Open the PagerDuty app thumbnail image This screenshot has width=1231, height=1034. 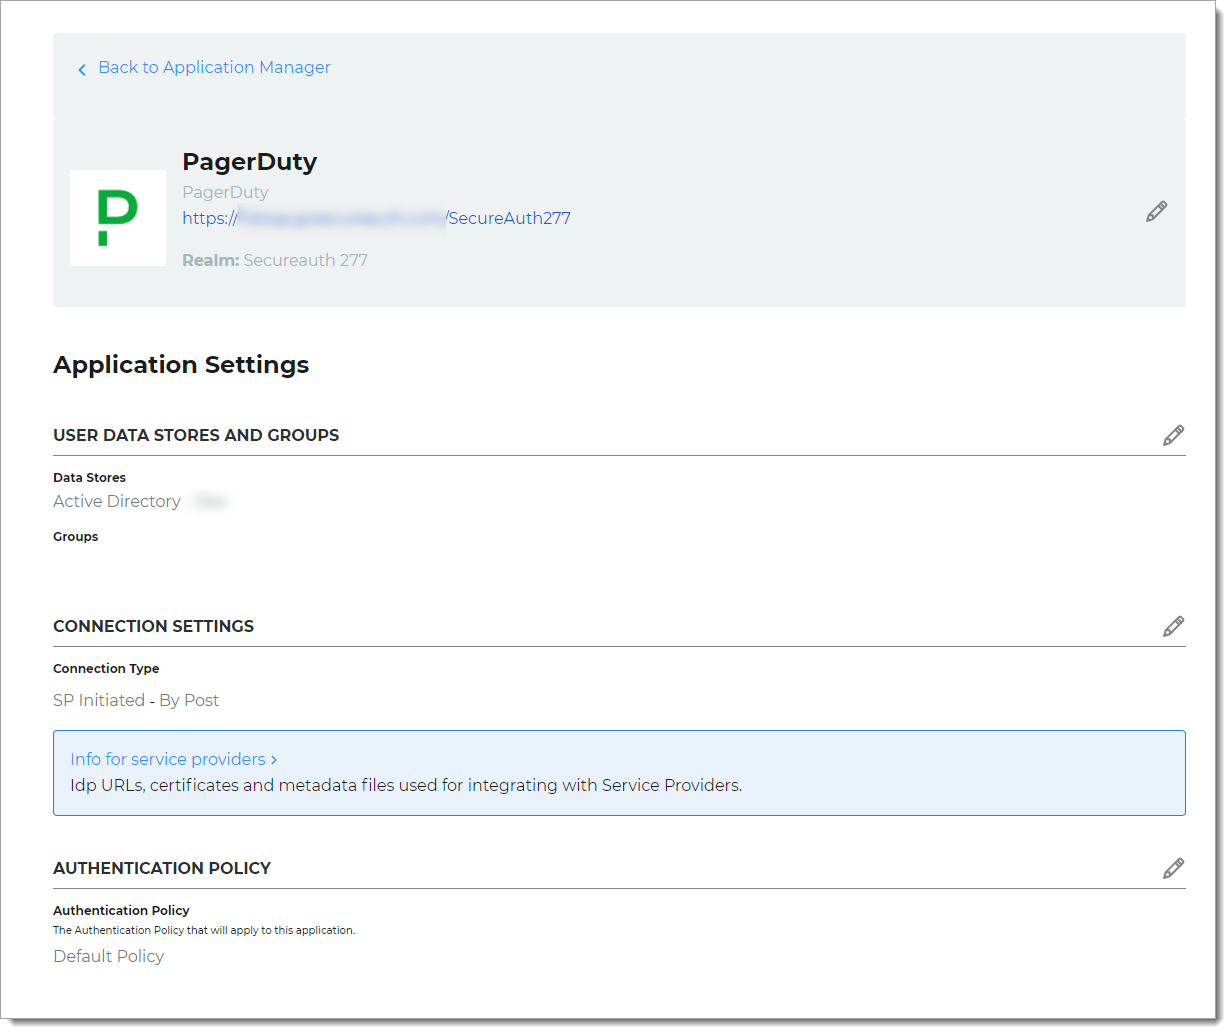[117, 217]
